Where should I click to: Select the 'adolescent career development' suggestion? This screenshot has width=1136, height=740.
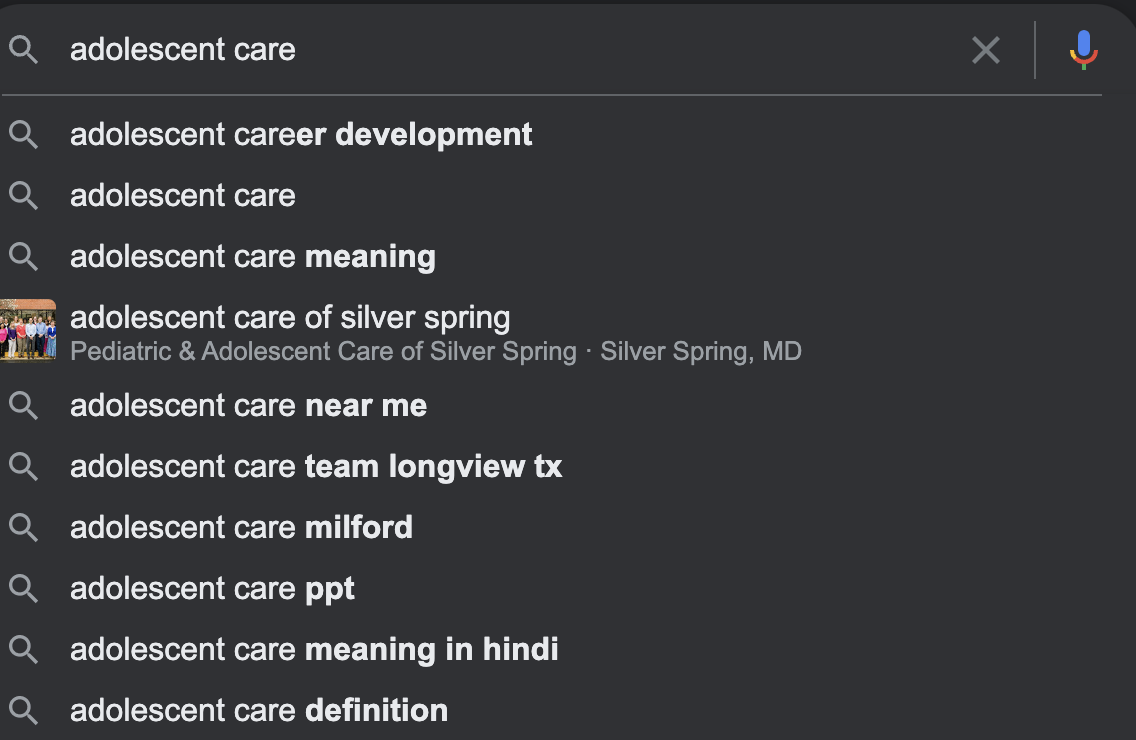[x=301, y=135]
